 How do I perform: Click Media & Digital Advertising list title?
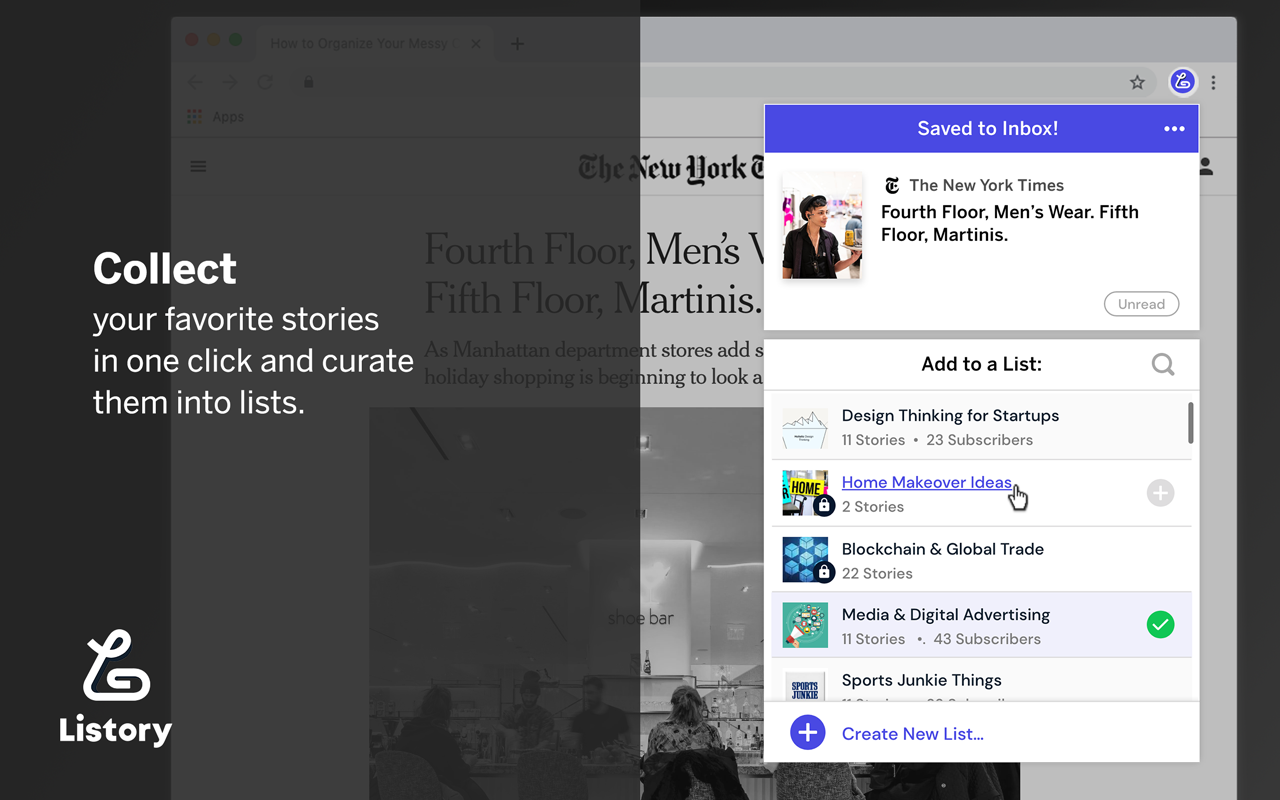pos(946,615)
